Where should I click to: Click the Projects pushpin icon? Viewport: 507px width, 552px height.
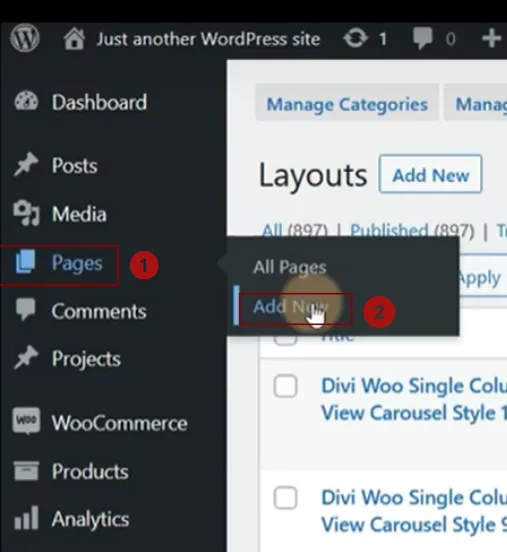click(x=26, y=358)
